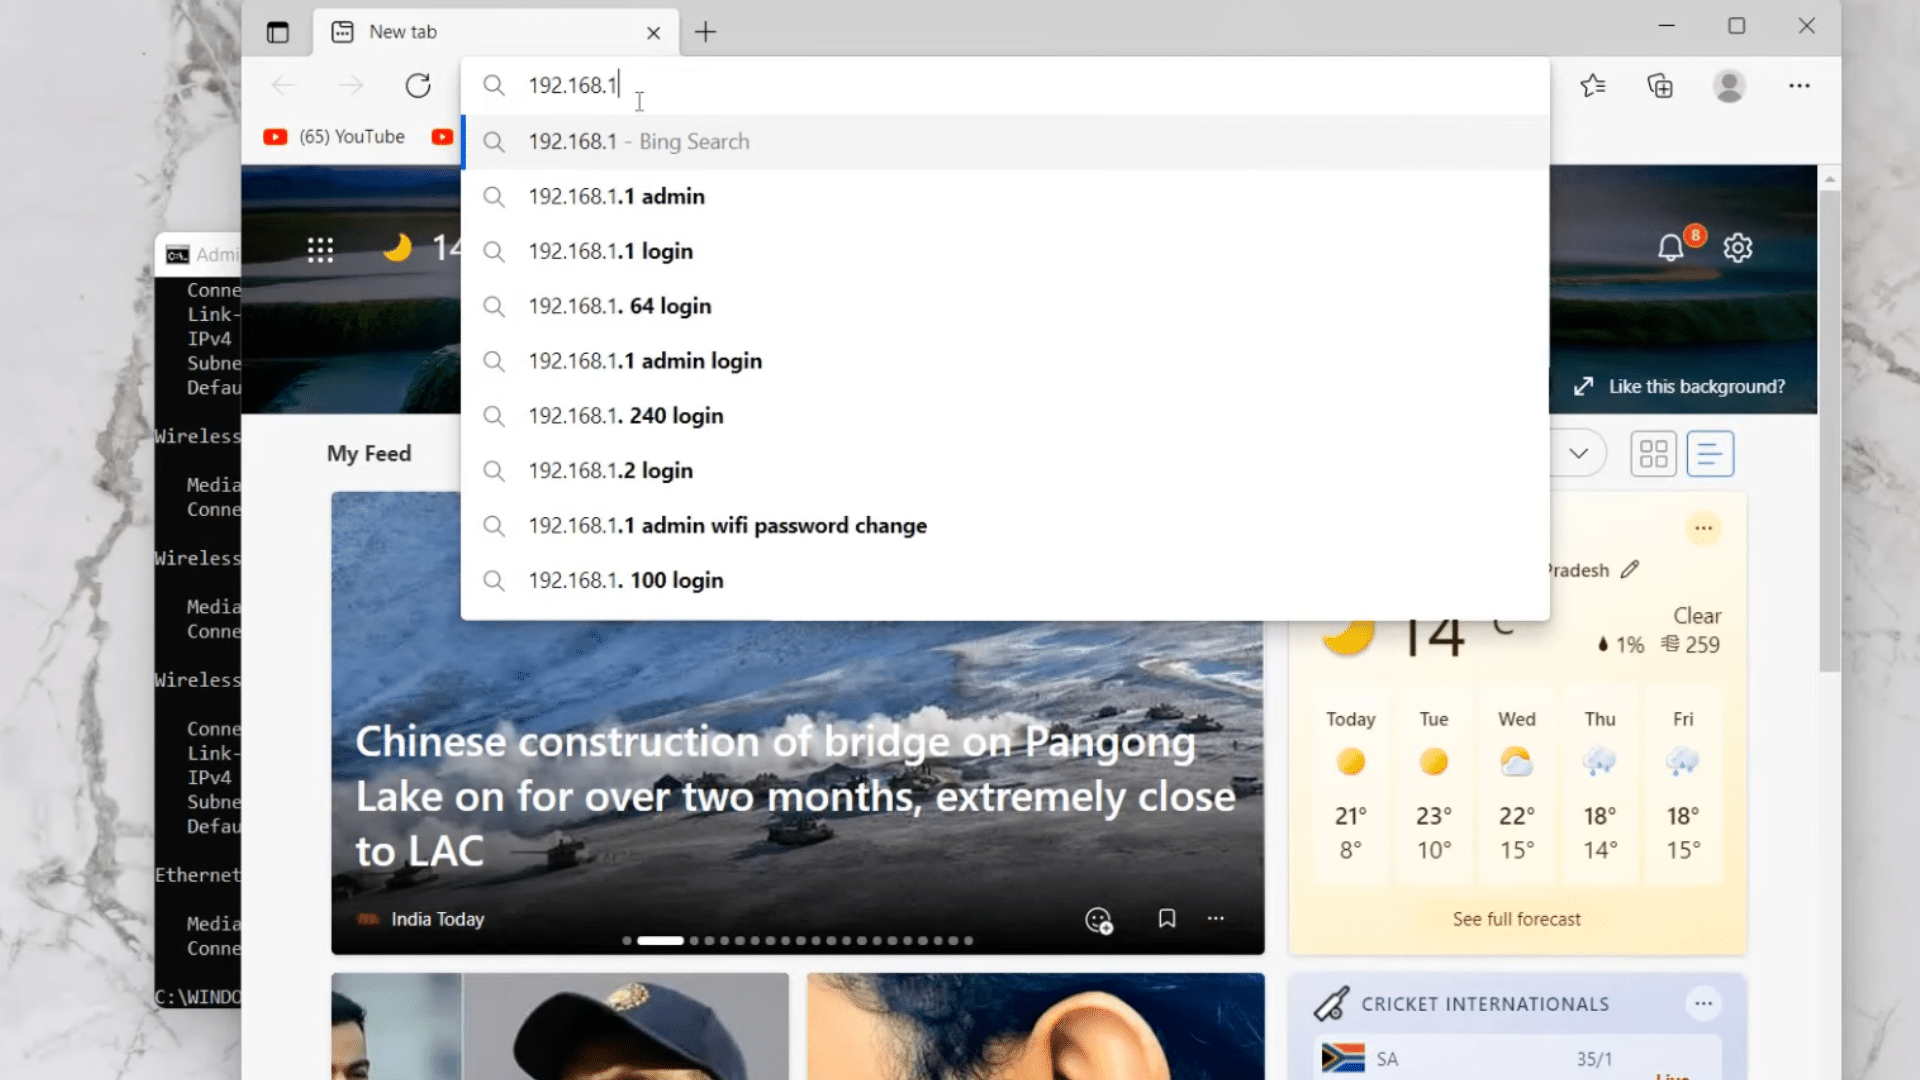Select 'admin wifi password change' suggestion

click(x=1005, y=526)
